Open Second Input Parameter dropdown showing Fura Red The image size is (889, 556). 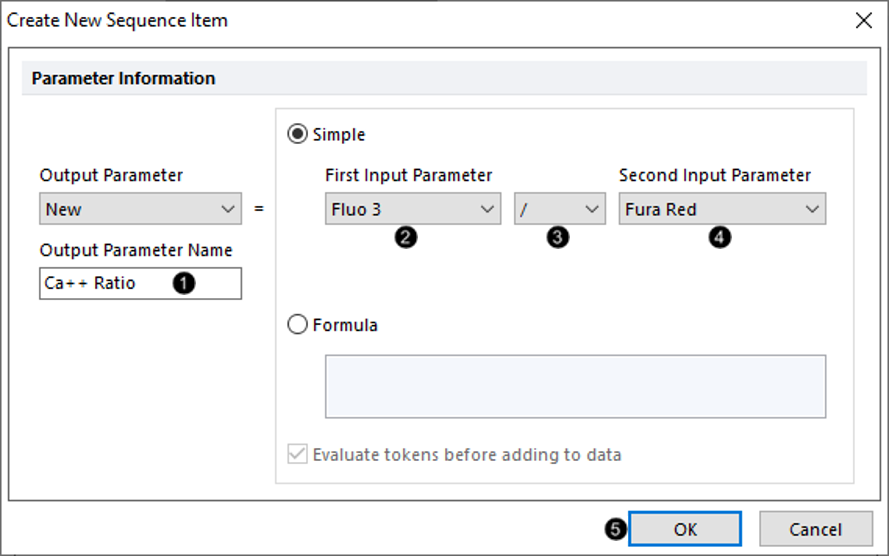coord(722,209)
